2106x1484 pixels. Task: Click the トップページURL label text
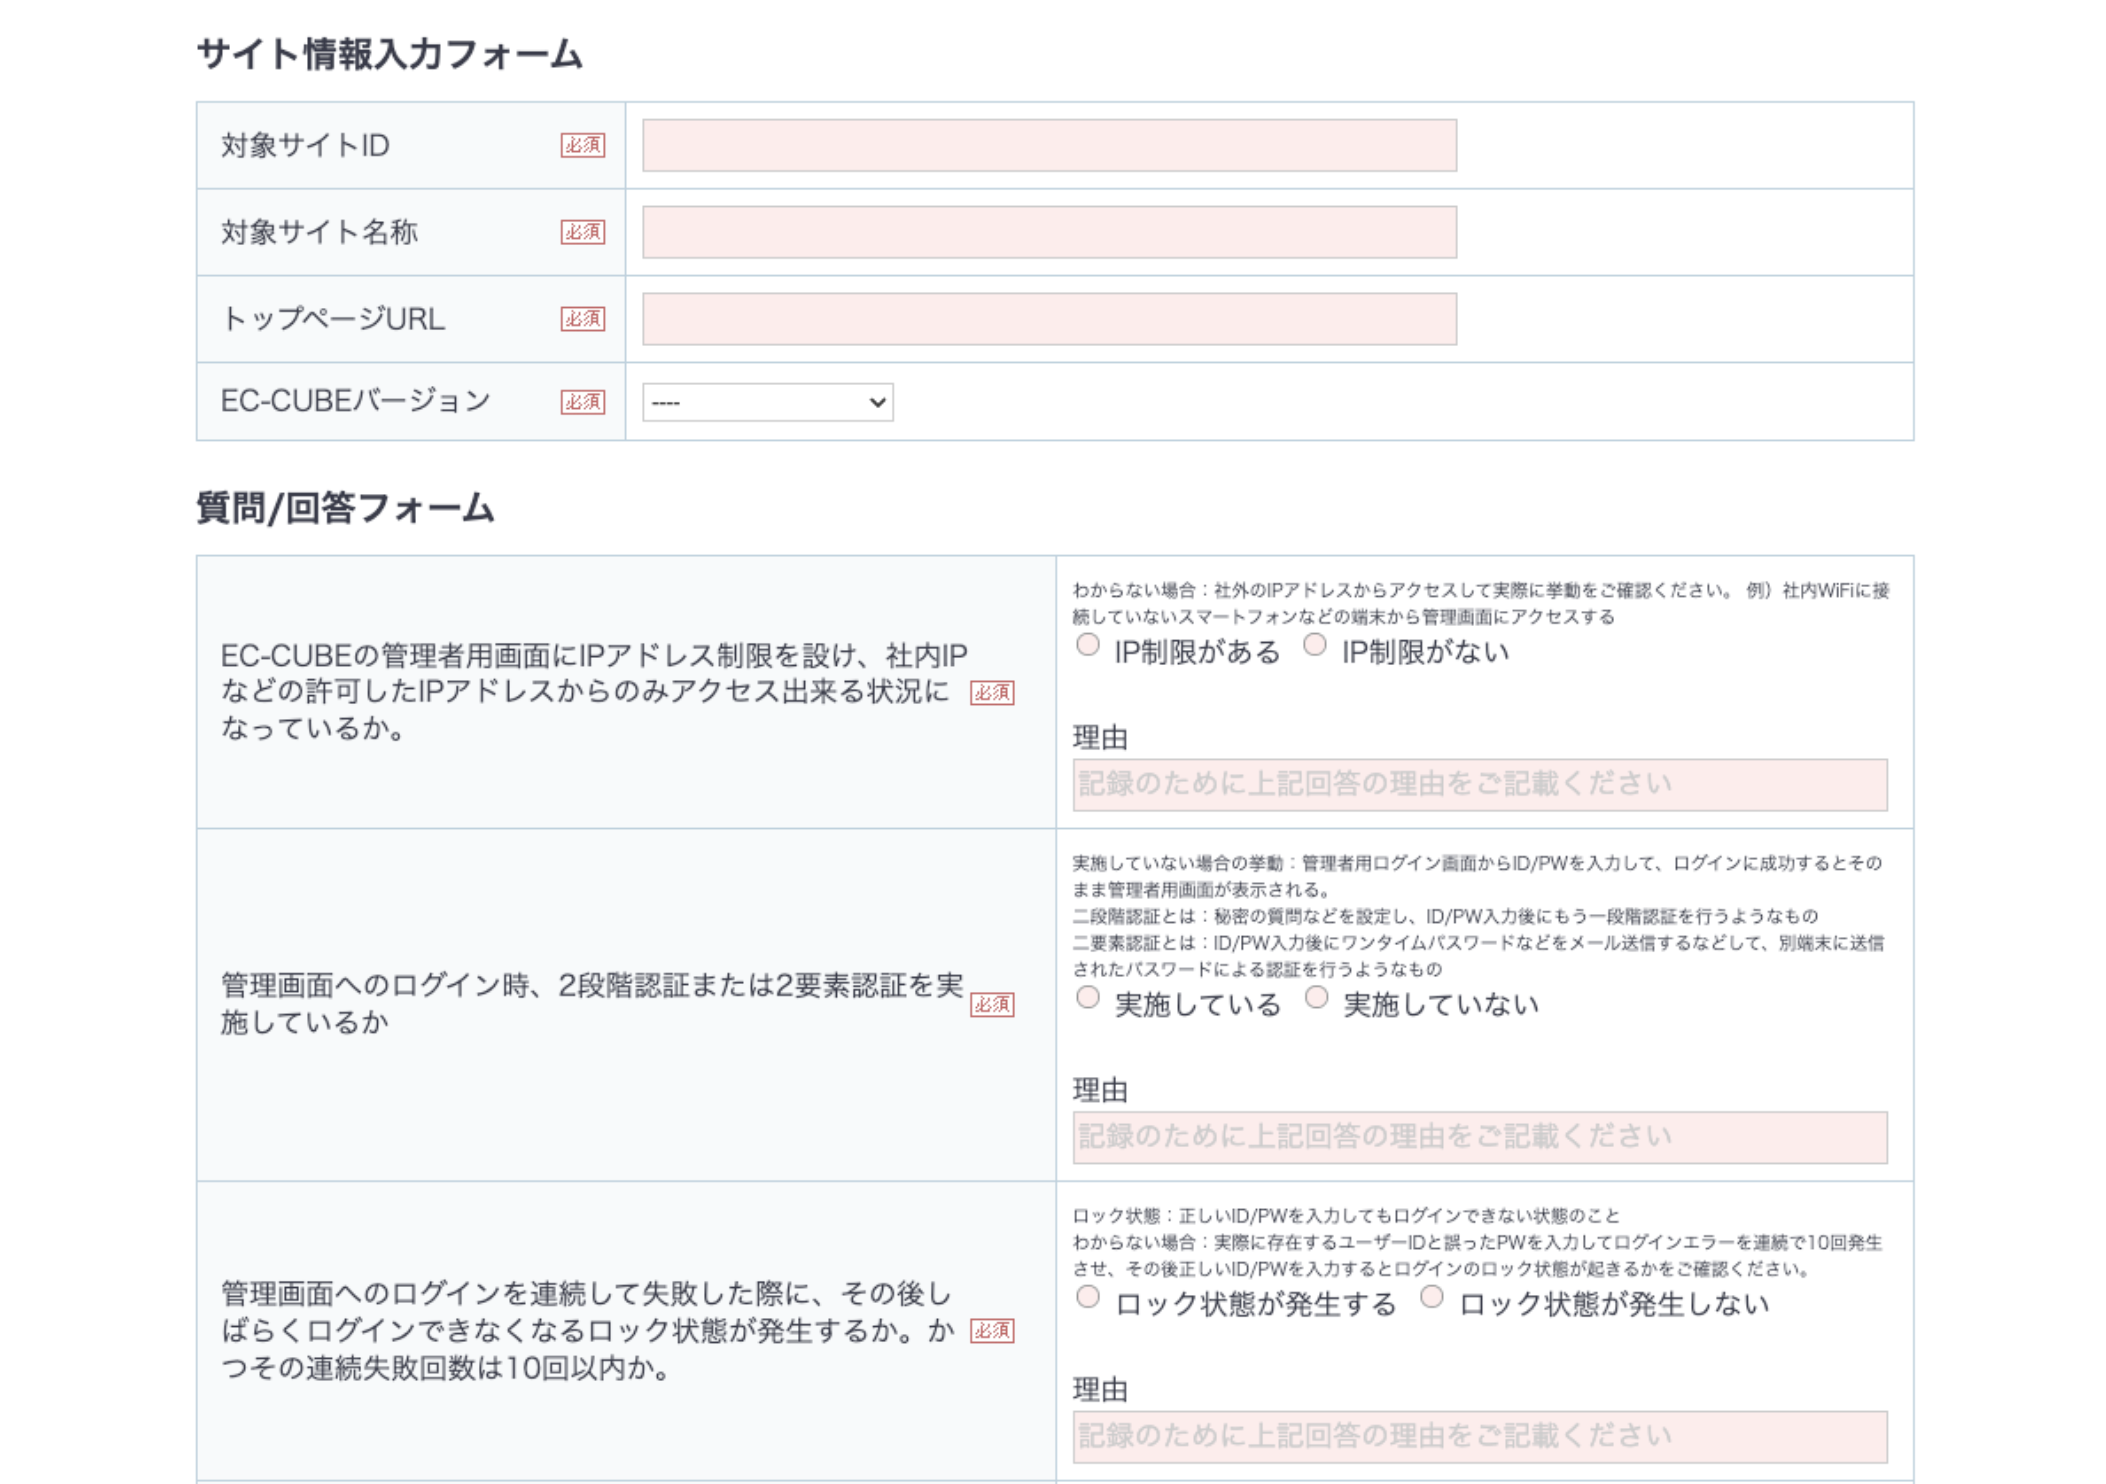point(333,319)
